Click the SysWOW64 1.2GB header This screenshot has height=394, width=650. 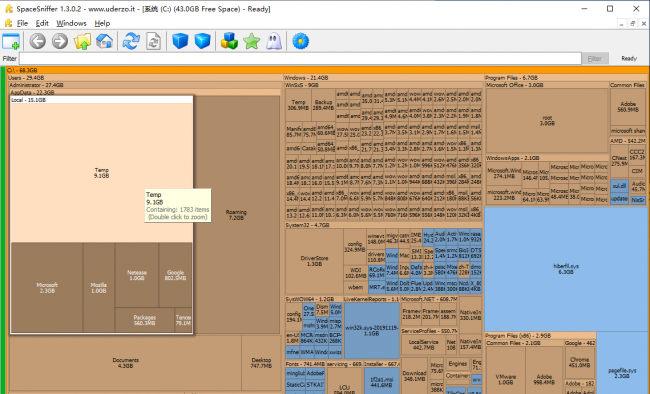point(314,299)
